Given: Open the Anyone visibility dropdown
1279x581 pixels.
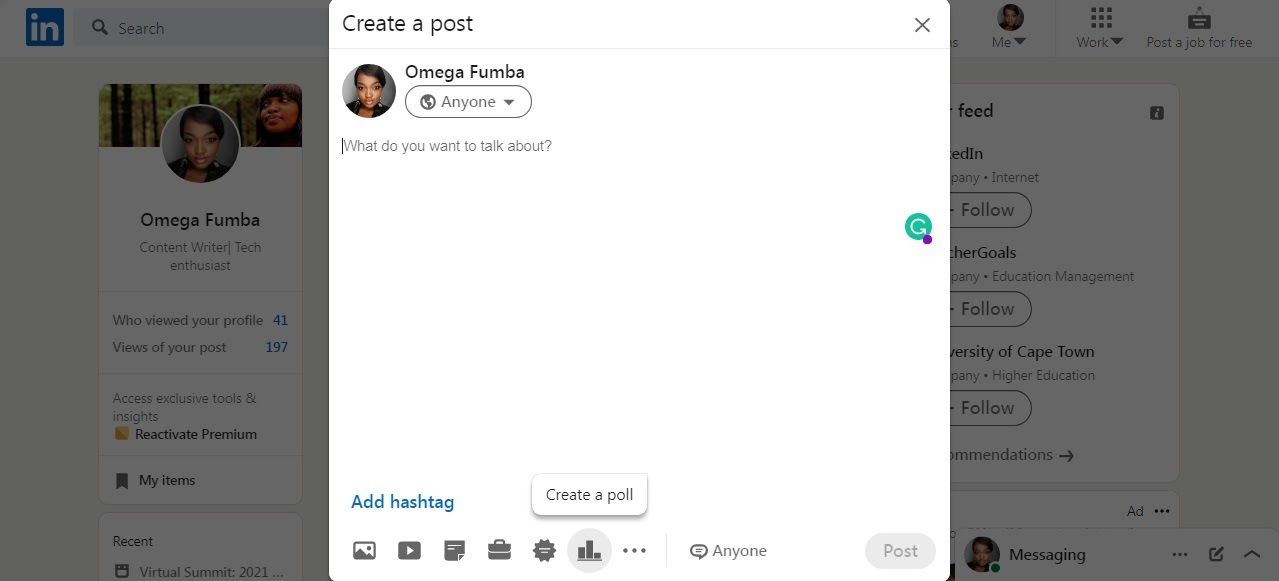Looking at the screenshot, I should (x=467, y=101).
